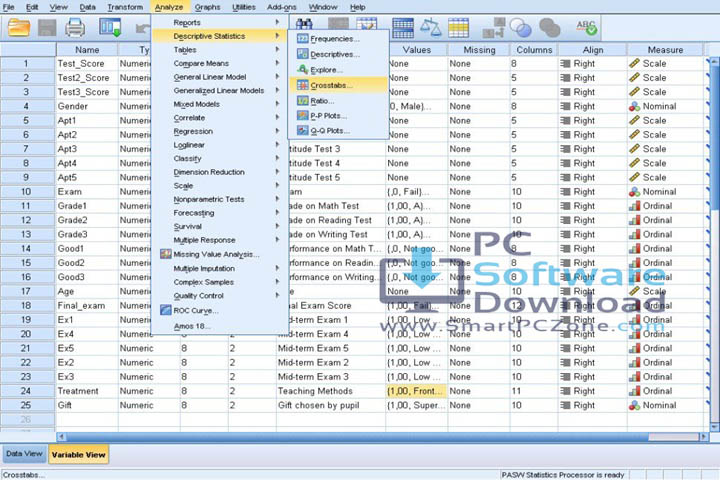Image resolution: width=720 pixels, height=480 pixels.
Task: Select the highlighted Crosstabs entry
Action: coord(338,85)
